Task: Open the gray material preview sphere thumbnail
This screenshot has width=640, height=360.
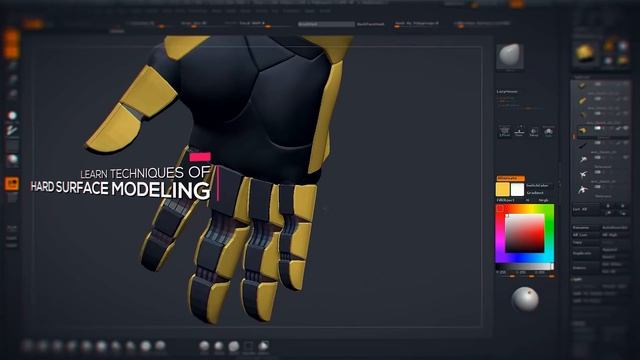Action: [x=510, y=56]
